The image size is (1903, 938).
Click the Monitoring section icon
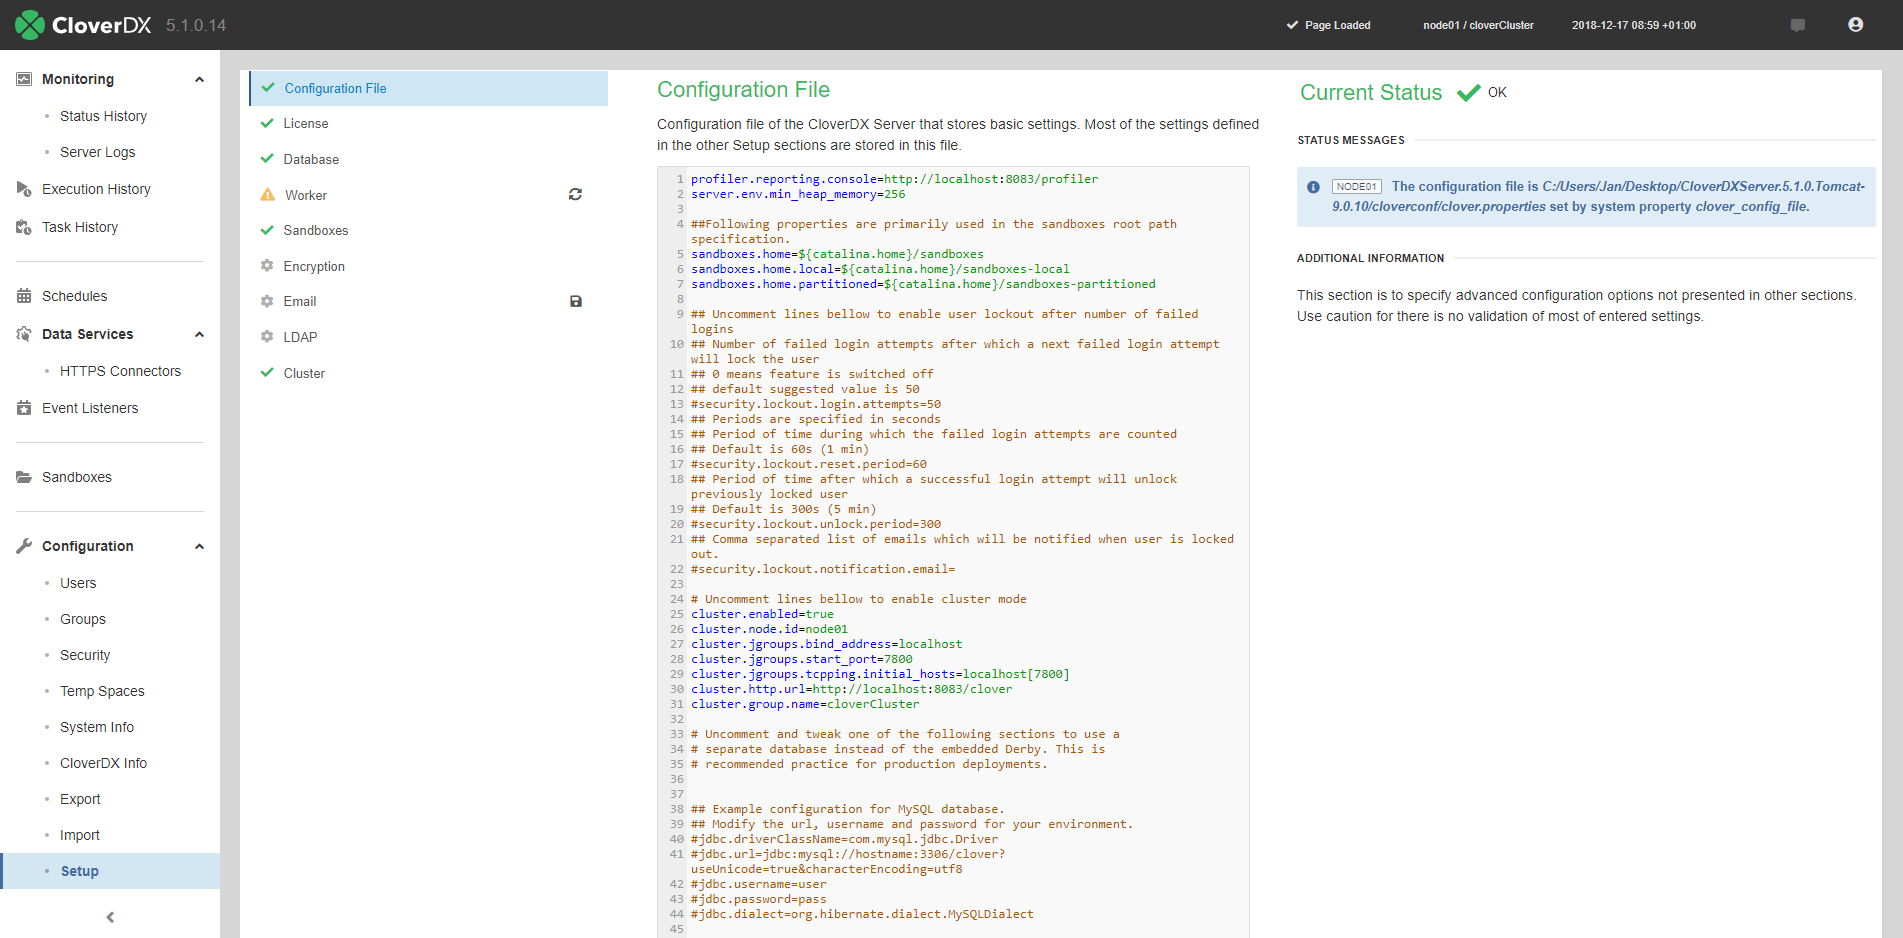(24, 79)
